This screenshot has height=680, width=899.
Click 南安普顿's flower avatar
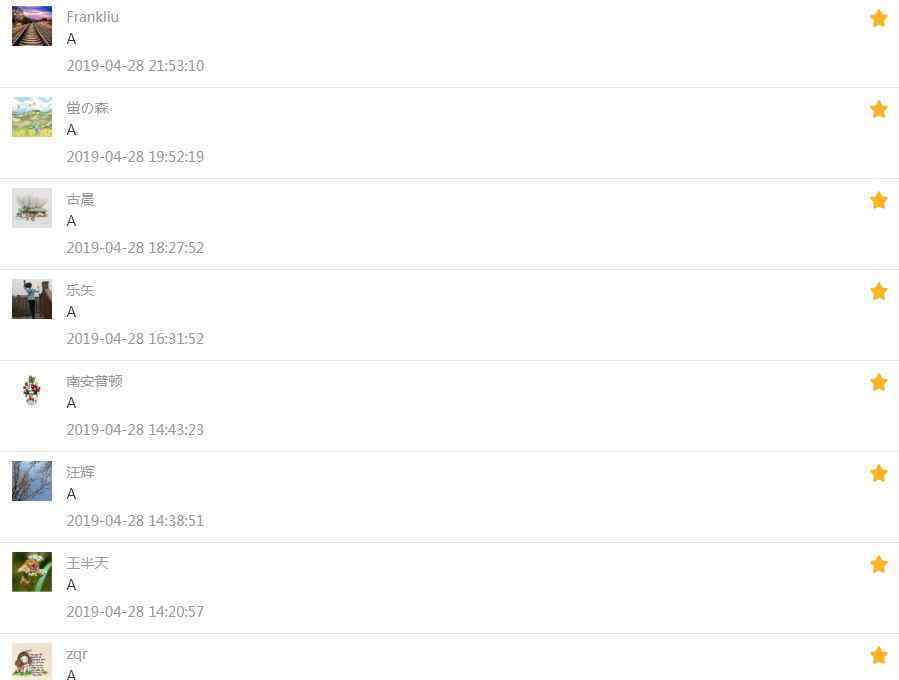(x=32, y=390)
